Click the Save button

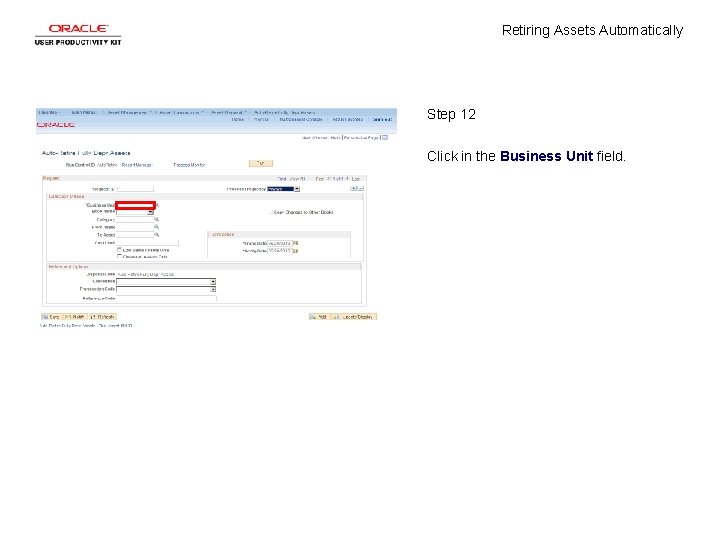pyautogui.click(x=51, y=317)
